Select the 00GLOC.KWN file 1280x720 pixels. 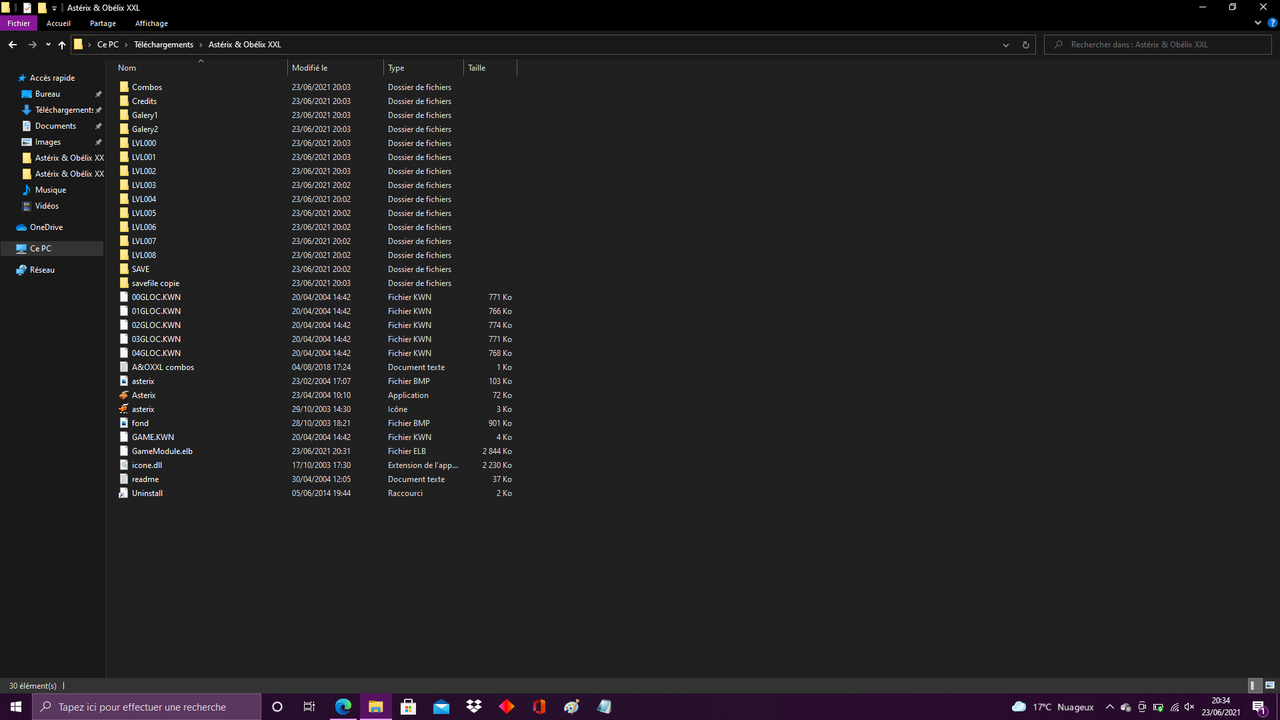156,297
